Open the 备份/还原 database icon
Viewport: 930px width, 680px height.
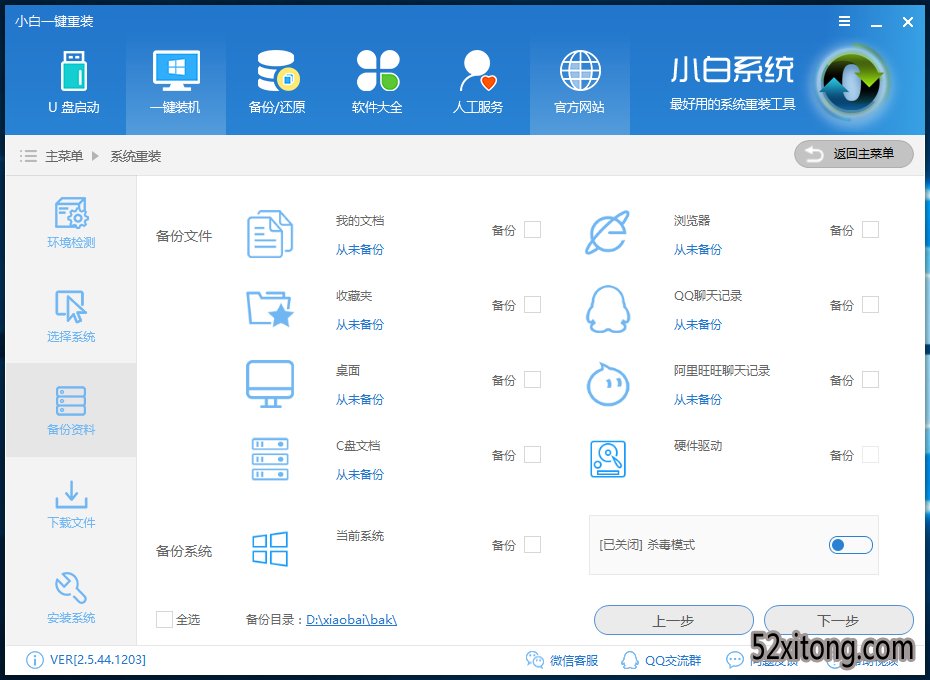278,71
